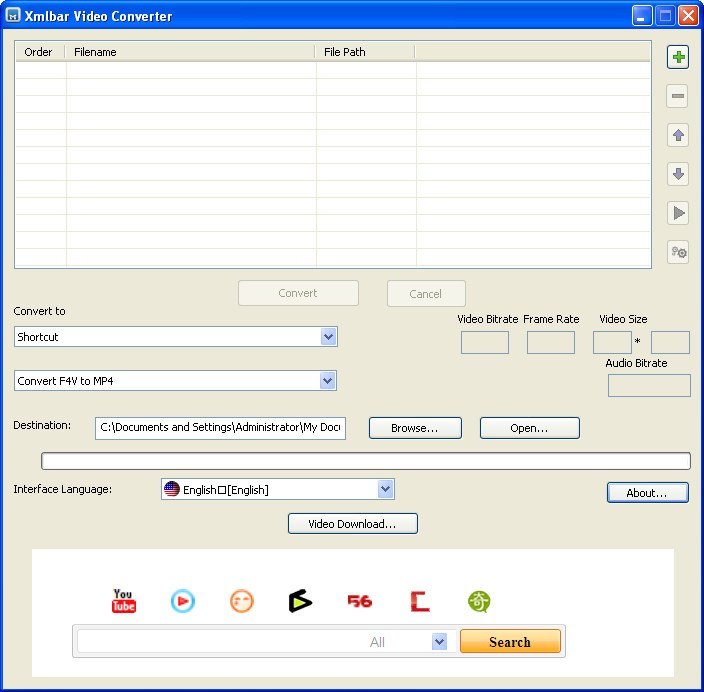Click the Destination path input field
Image resolution: width=704 pixels, height=692 pixels.
(220, 428)
